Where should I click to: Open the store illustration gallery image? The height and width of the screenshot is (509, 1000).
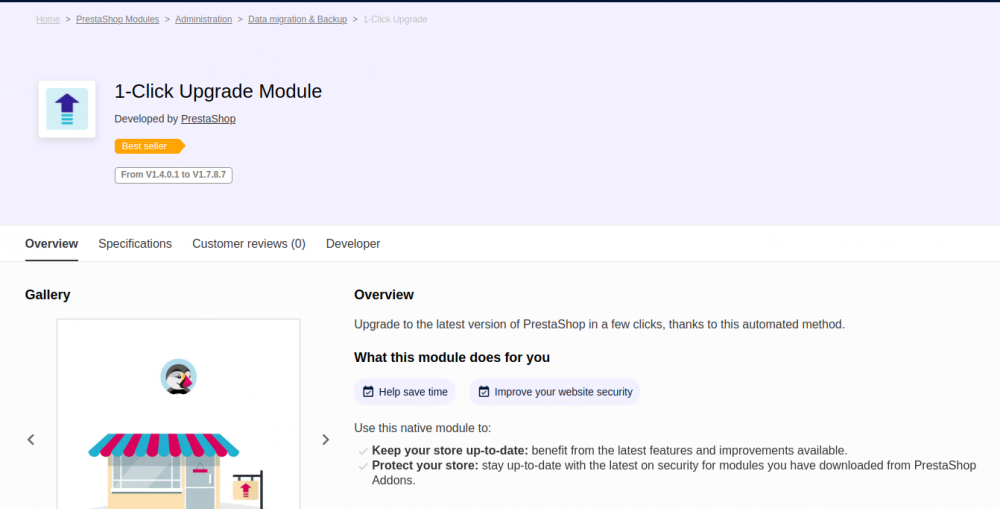click(x=179, y=415)
